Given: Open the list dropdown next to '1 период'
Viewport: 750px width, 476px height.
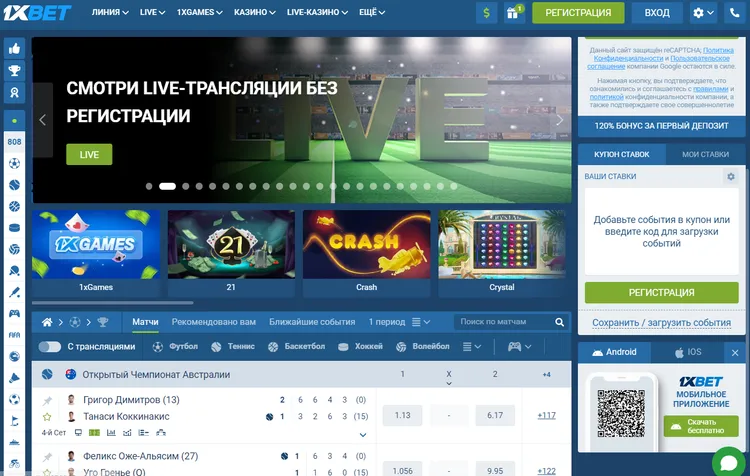Looking at the screenshot, I should point(421,322).
